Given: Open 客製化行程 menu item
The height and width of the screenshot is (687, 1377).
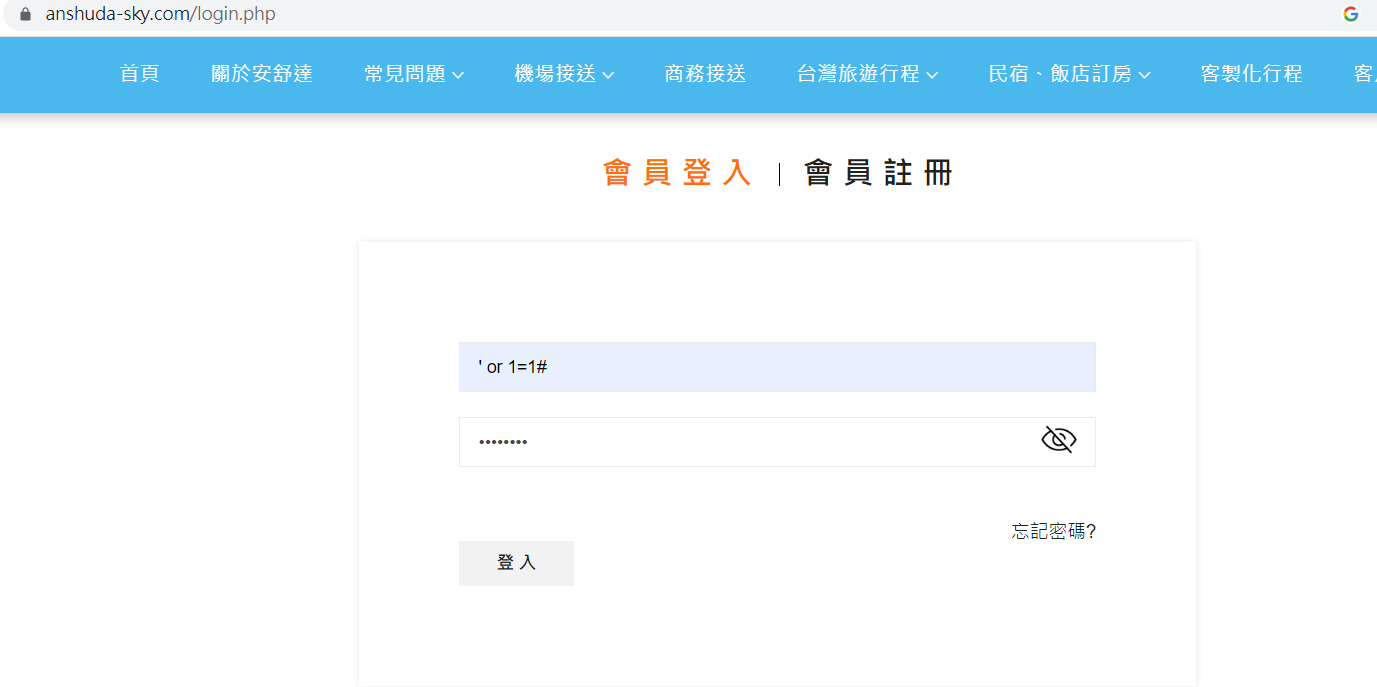Looking at the screenshot, I should tap(1251, 74).
